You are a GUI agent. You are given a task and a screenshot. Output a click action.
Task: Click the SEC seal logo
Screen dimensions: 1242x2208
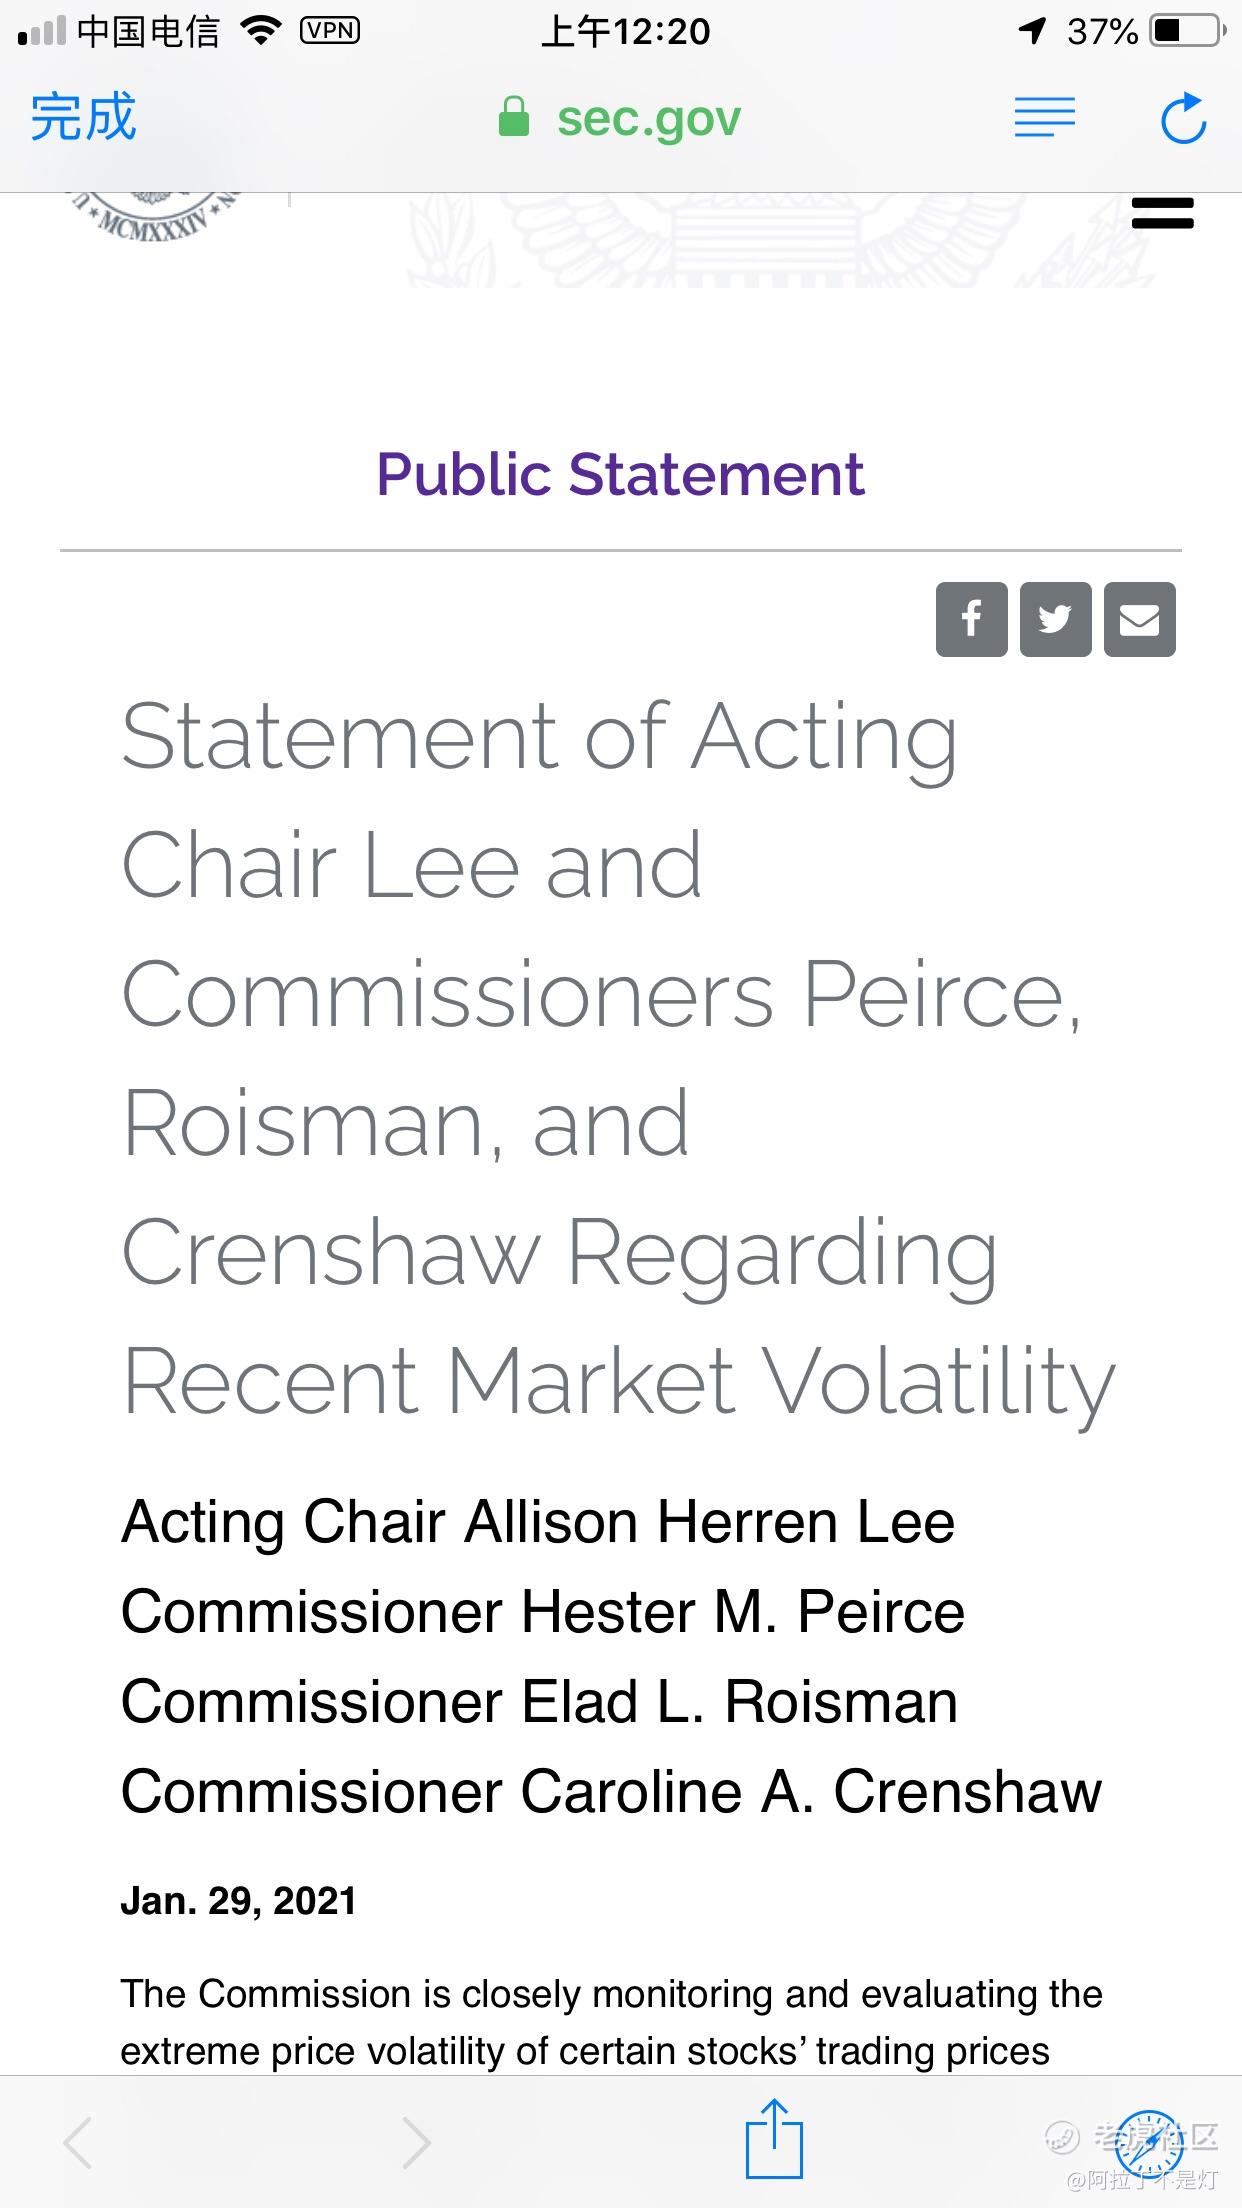pyautogui.click(x=155, y=217)
